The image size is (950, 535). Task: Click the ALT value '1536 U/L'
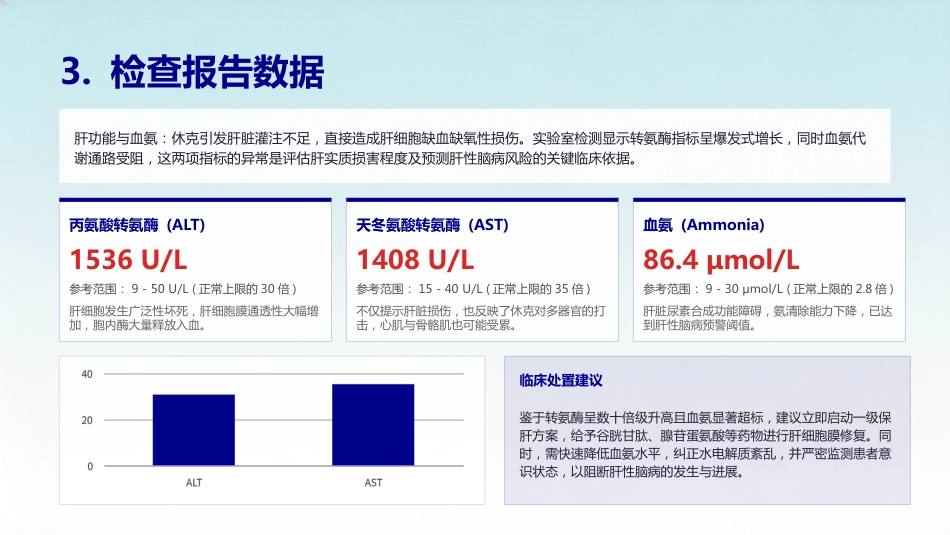(x=128, y=260)
